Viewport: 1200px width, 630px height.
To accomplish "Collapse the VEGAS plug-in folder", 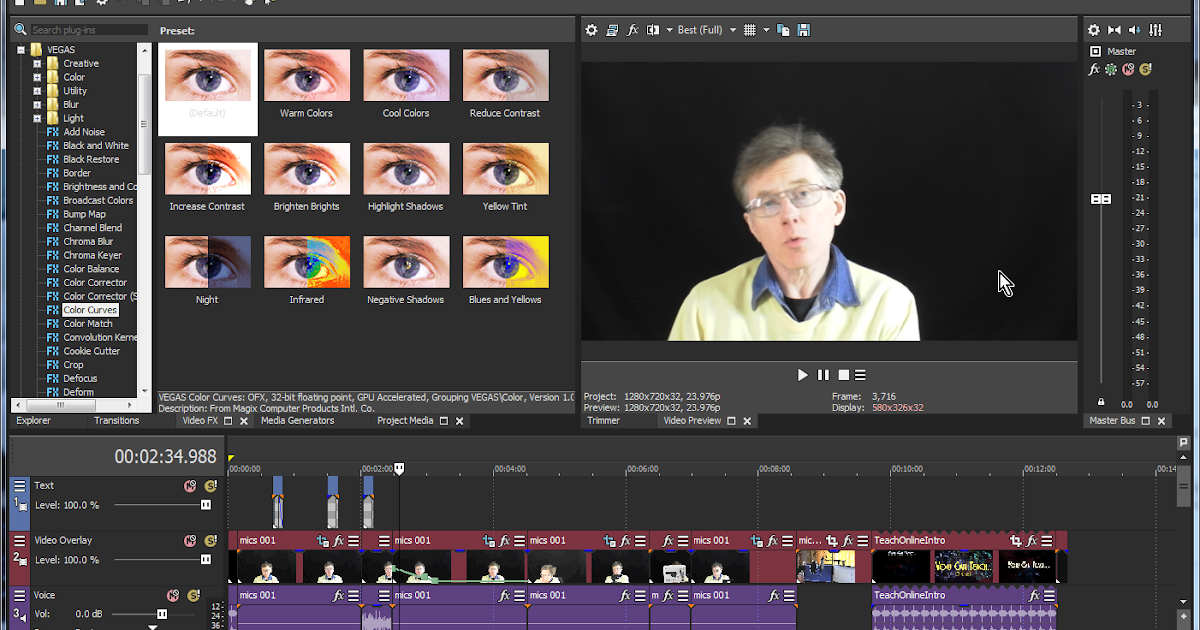I will click(x=20, y=49).
